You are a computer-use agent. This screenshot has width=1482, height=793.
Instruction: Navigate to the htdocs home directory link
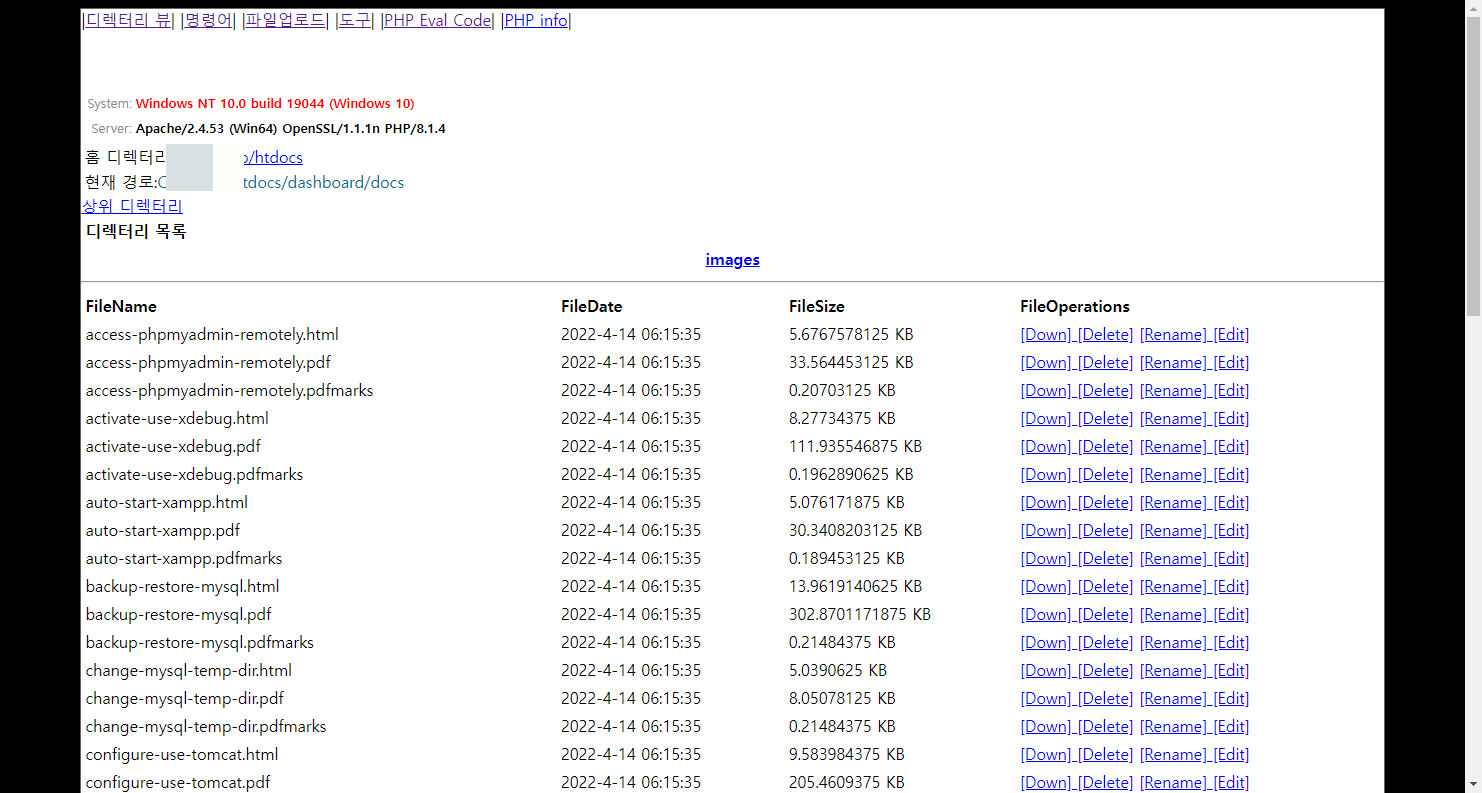tap(272, 157)
